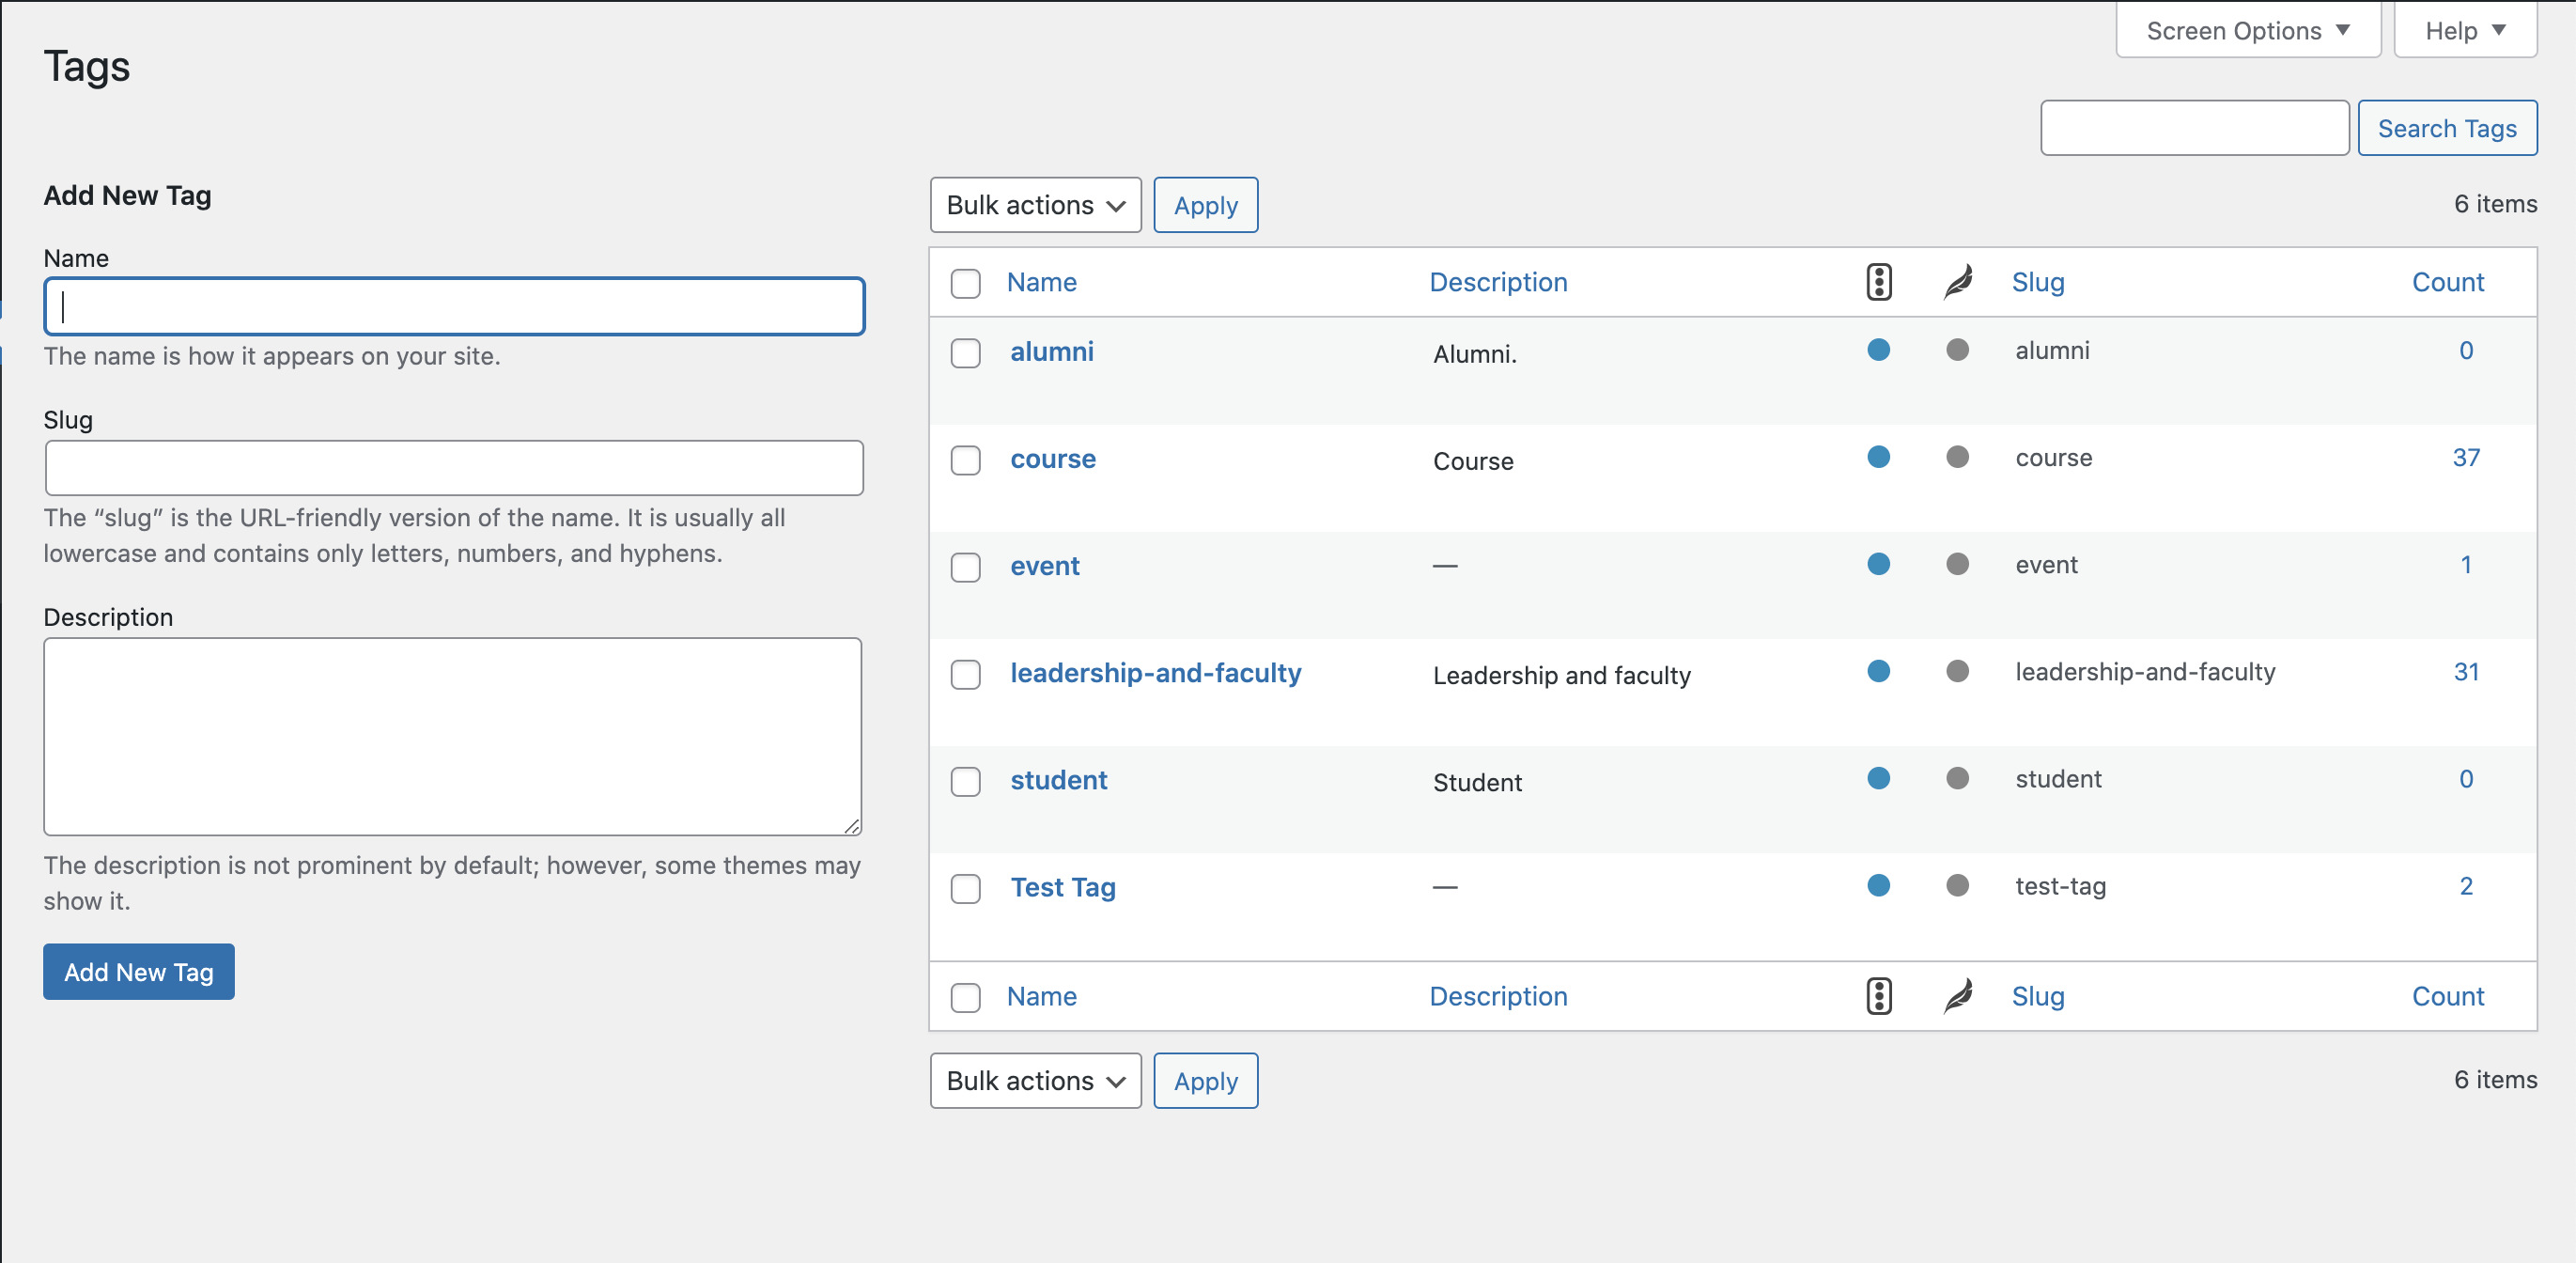Click the blue SEO dot for alumni
The height and width of the screenshot is (1263, 2576).
click(x=1878, y=350)
